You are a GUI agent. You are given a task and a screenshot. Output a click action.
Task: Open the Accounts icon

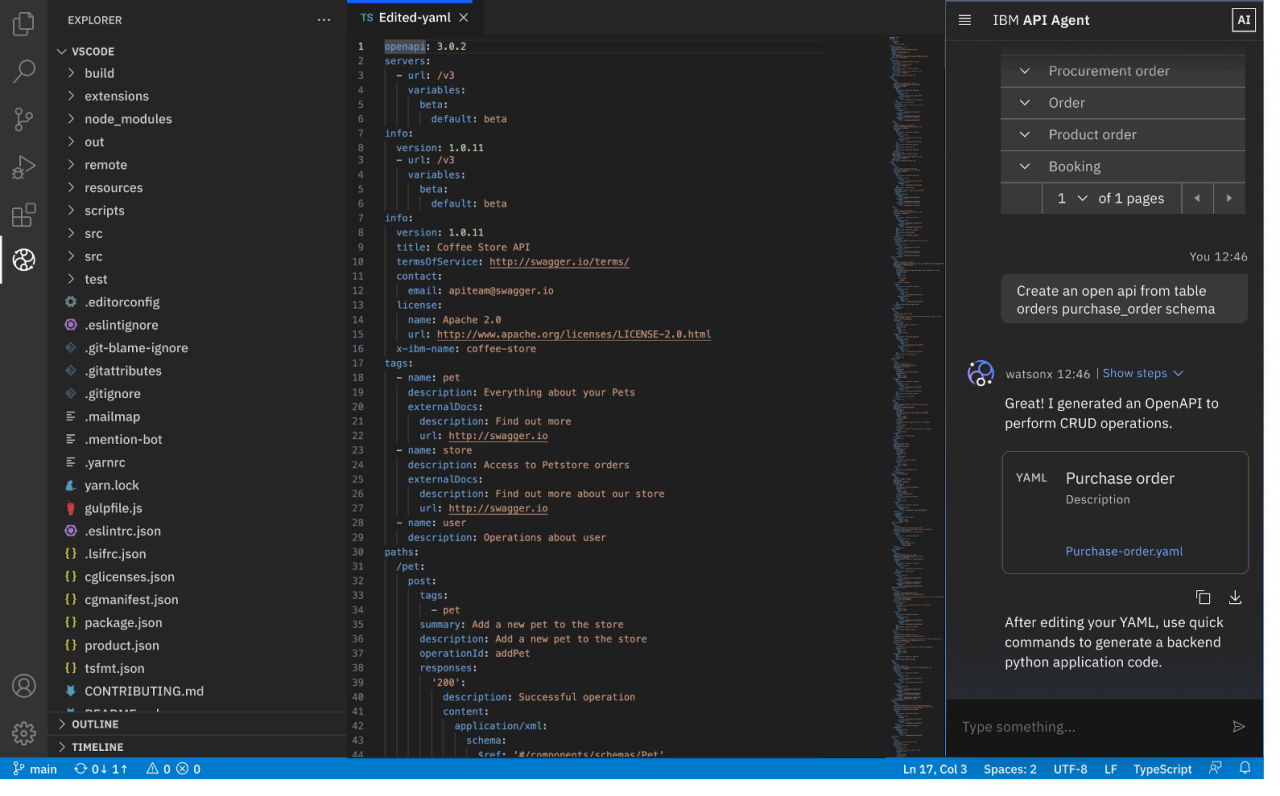point(24,686)
